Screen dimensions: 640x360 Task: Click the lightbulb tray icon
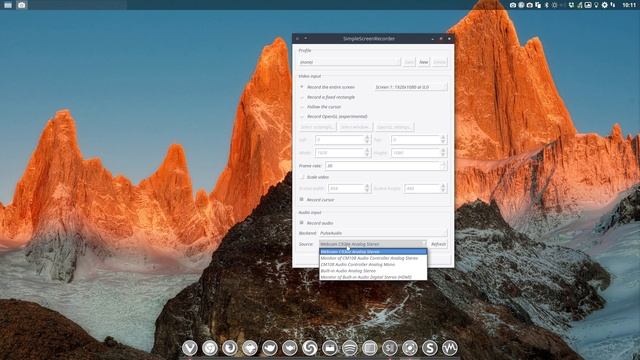point(596,5)
